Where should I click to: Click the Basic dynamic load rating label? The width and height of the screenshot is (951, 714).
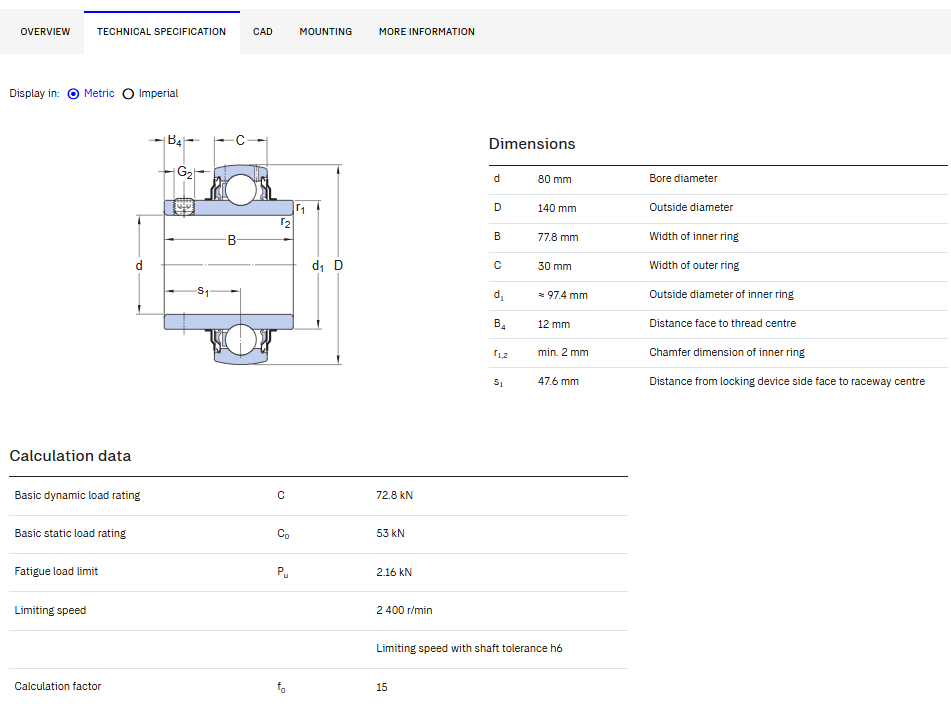[x=77, y=496]
